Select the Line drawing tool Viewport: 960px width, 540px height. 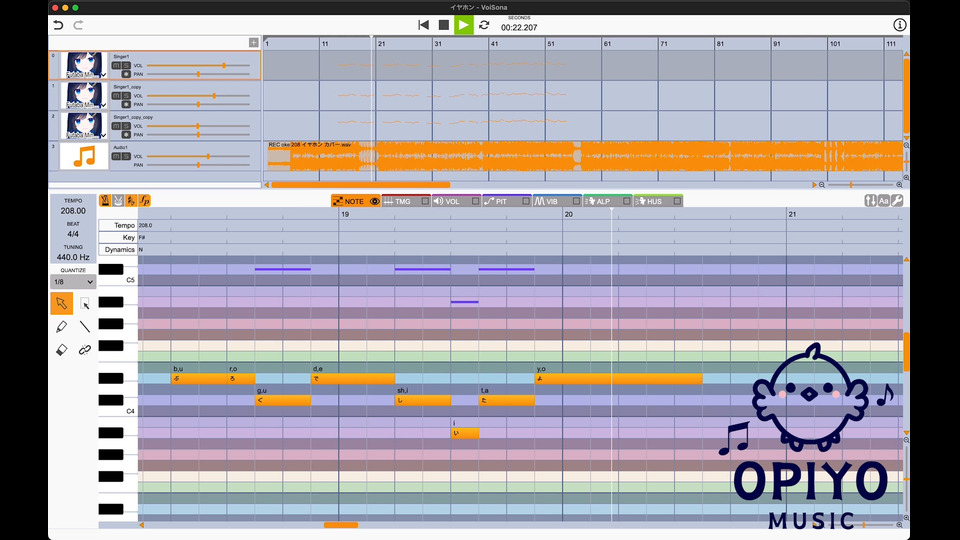point(85,326)
